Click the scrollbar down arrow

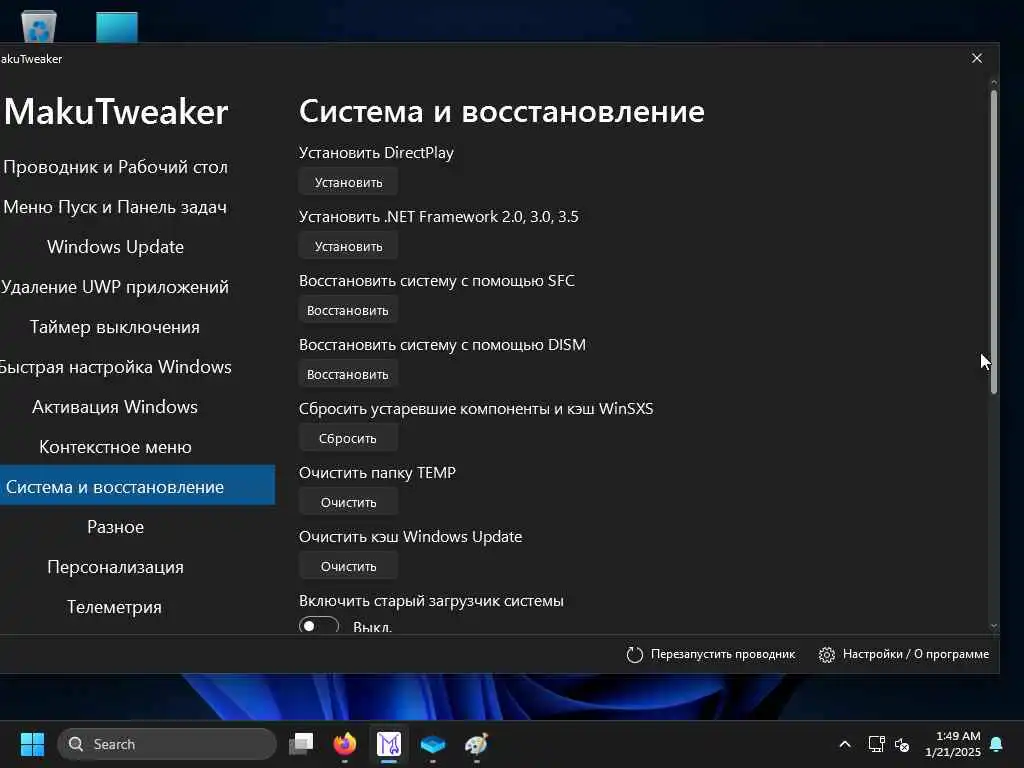pos(994,626)
